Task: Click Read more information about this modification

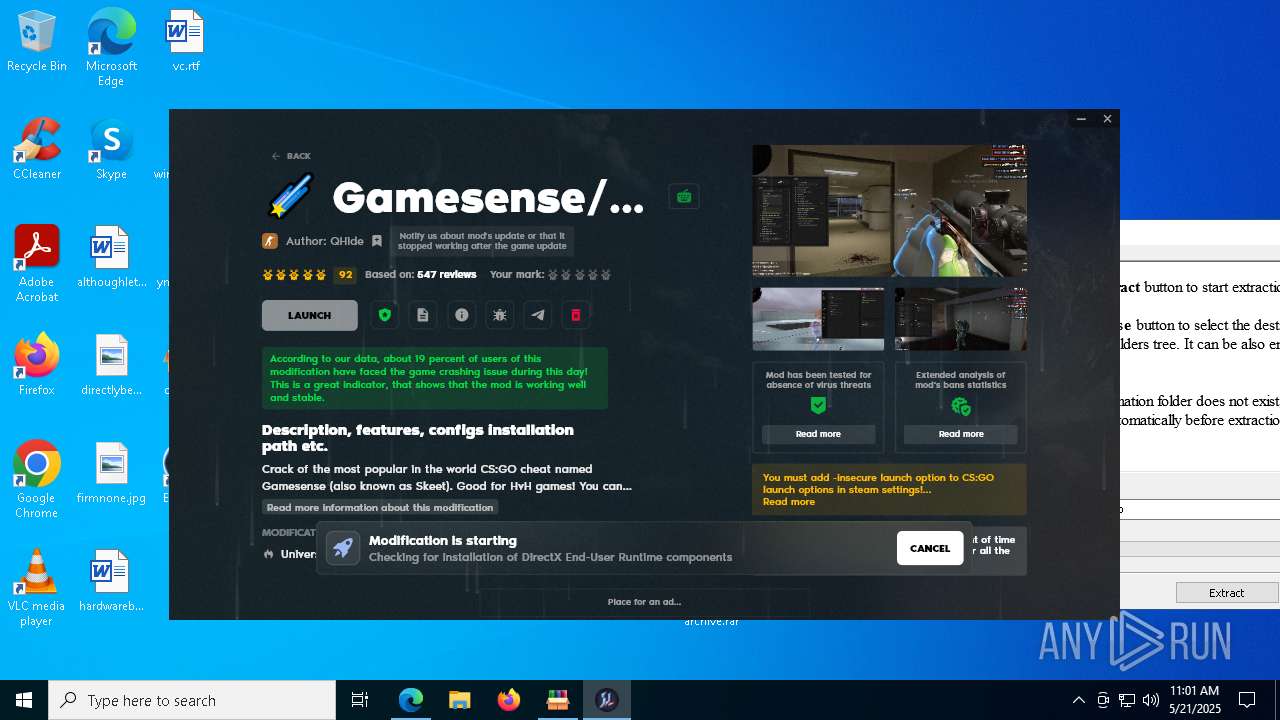Action: pos(380,508)
